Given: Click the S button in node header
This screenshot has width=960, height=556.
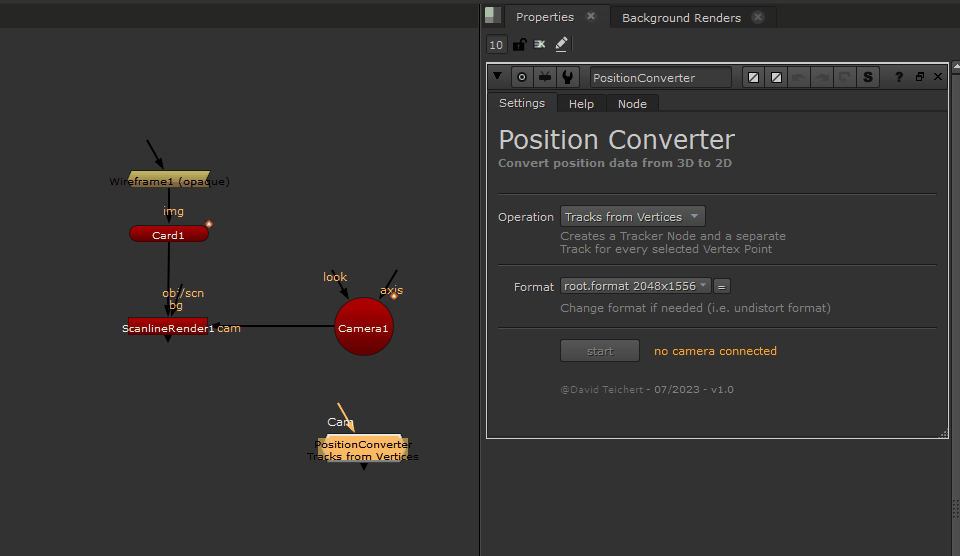Looking at the screenshot, I should 867,77.
